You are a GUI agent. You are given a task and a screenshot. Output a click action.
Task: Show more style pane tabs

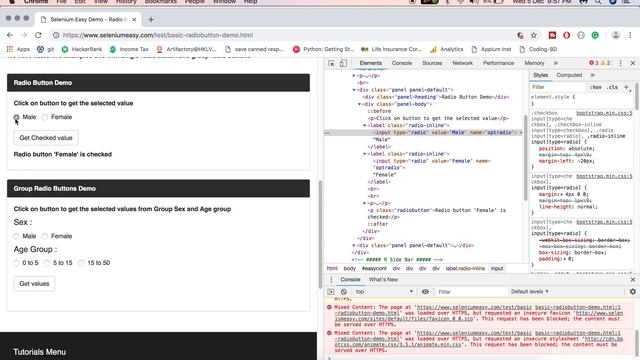point(593,75)
